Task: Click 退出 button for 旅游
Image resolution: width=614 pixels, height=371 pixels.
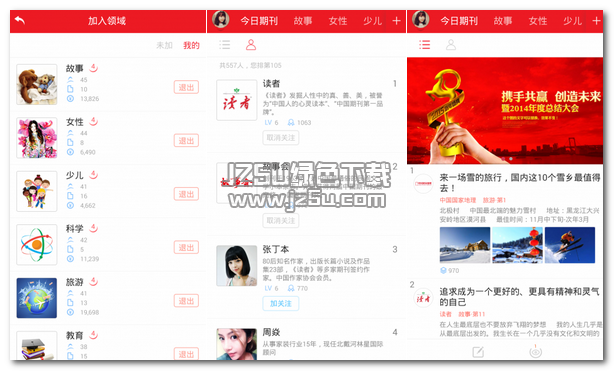Action: (186, 301)
